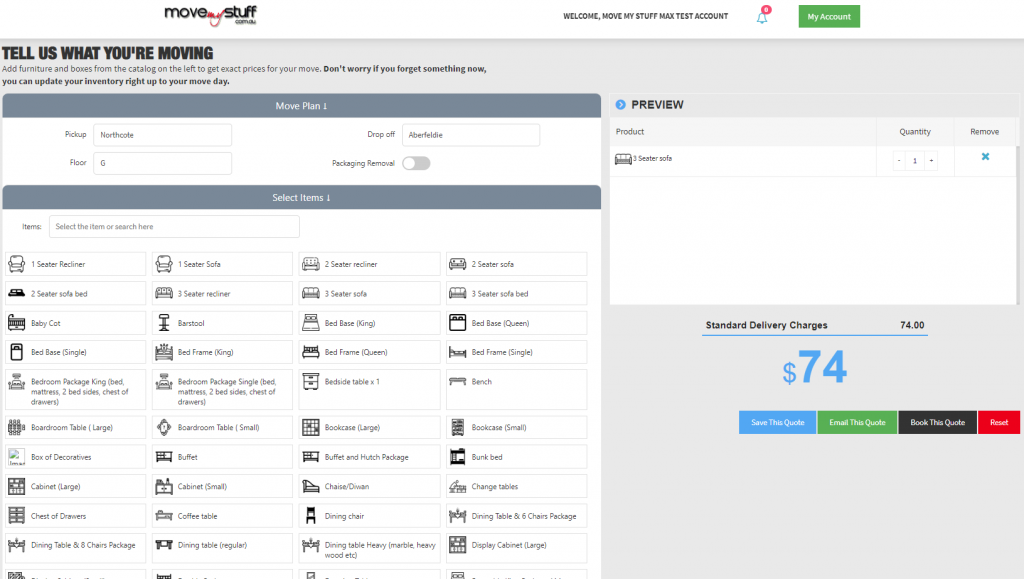Screen dimensions: 1024x579
Task: Click the Pickup suburb field
Action: (x=163, y=135)
